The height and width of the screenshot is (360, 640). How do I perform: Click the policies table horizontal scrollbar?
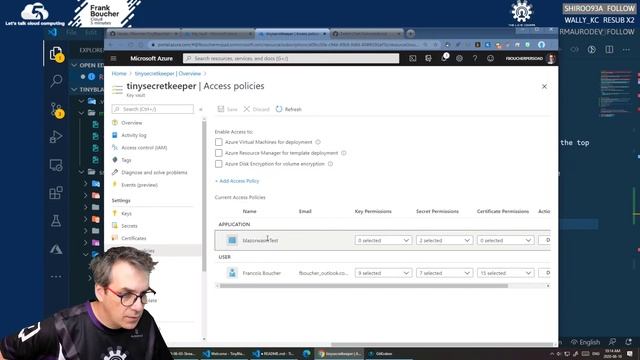363,286
